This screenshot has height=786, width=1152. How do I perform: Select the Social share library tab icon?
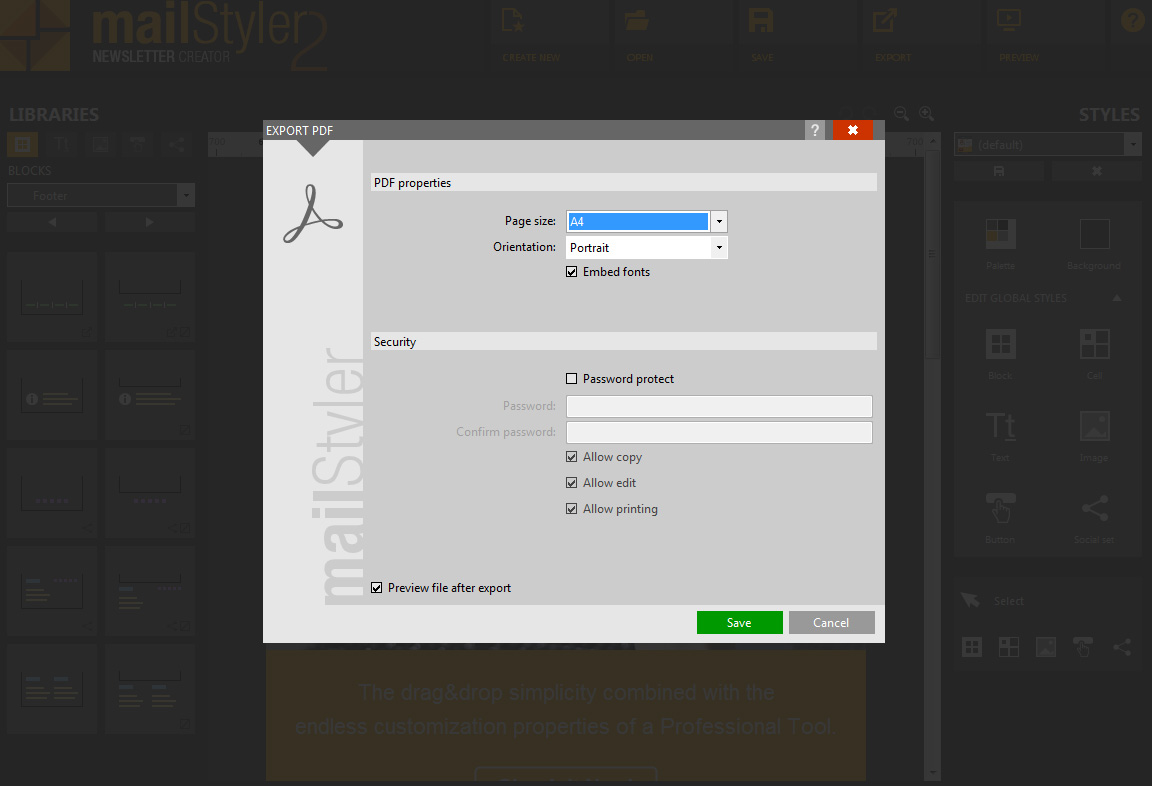(x=176, y=144)
